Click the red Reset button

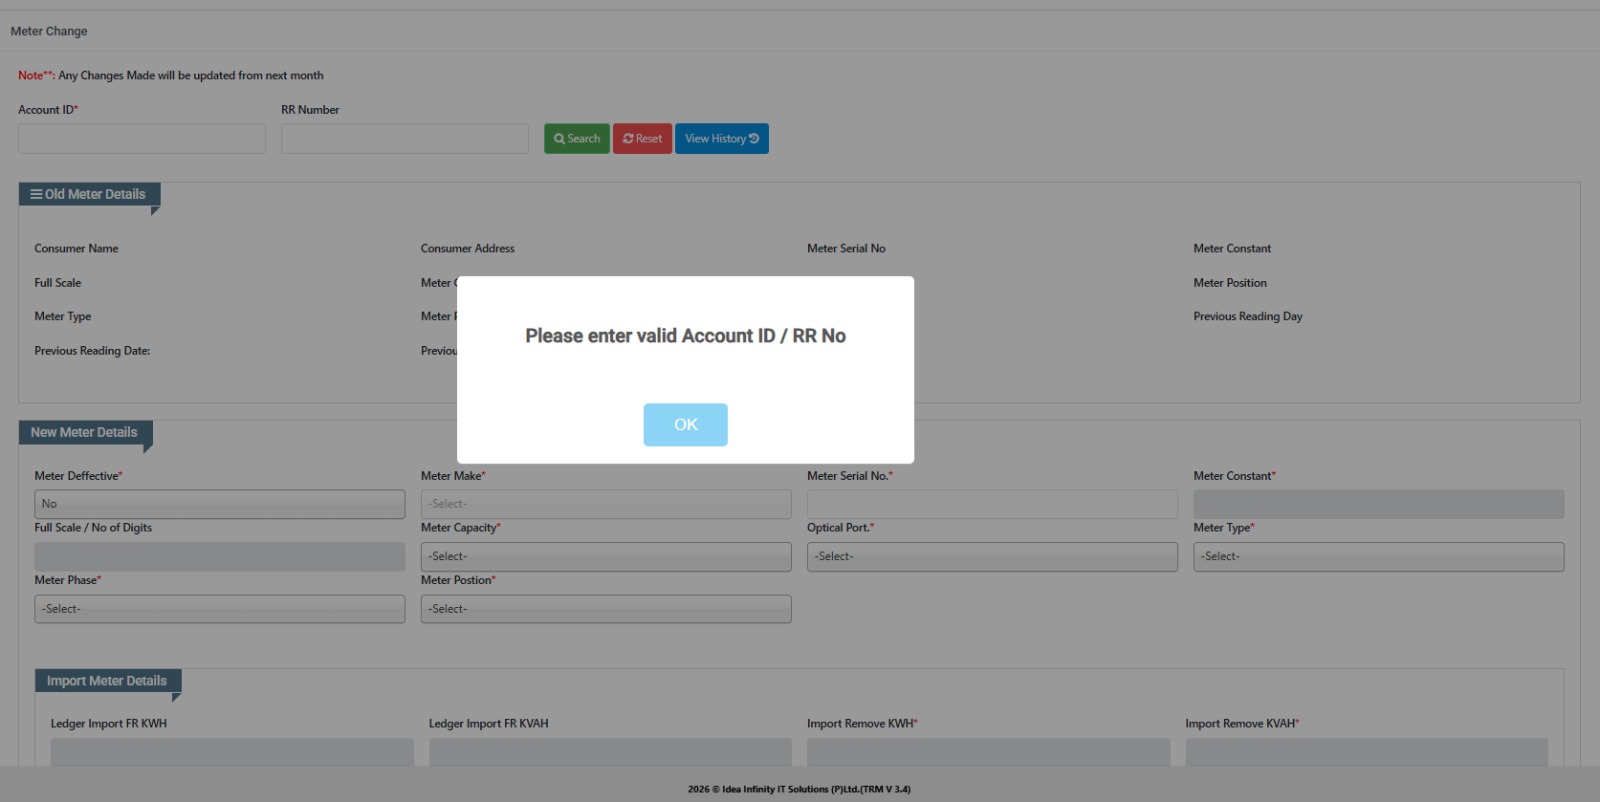[642, 139]
